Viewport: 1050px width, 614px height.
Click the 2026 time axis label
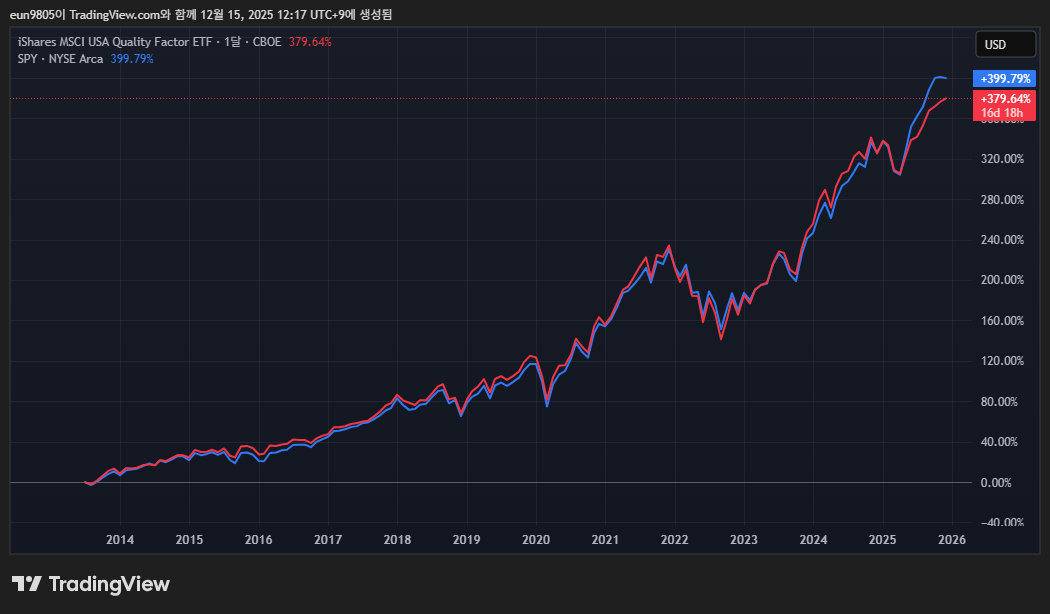click(952, 540)
